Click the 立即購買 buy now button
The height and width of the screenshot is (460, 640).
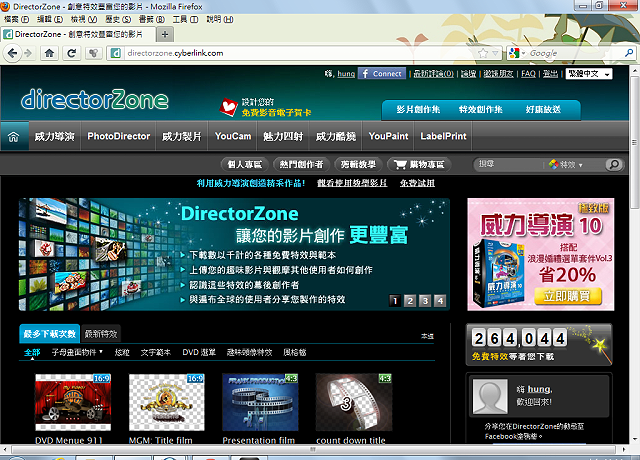tap(568, 296)
